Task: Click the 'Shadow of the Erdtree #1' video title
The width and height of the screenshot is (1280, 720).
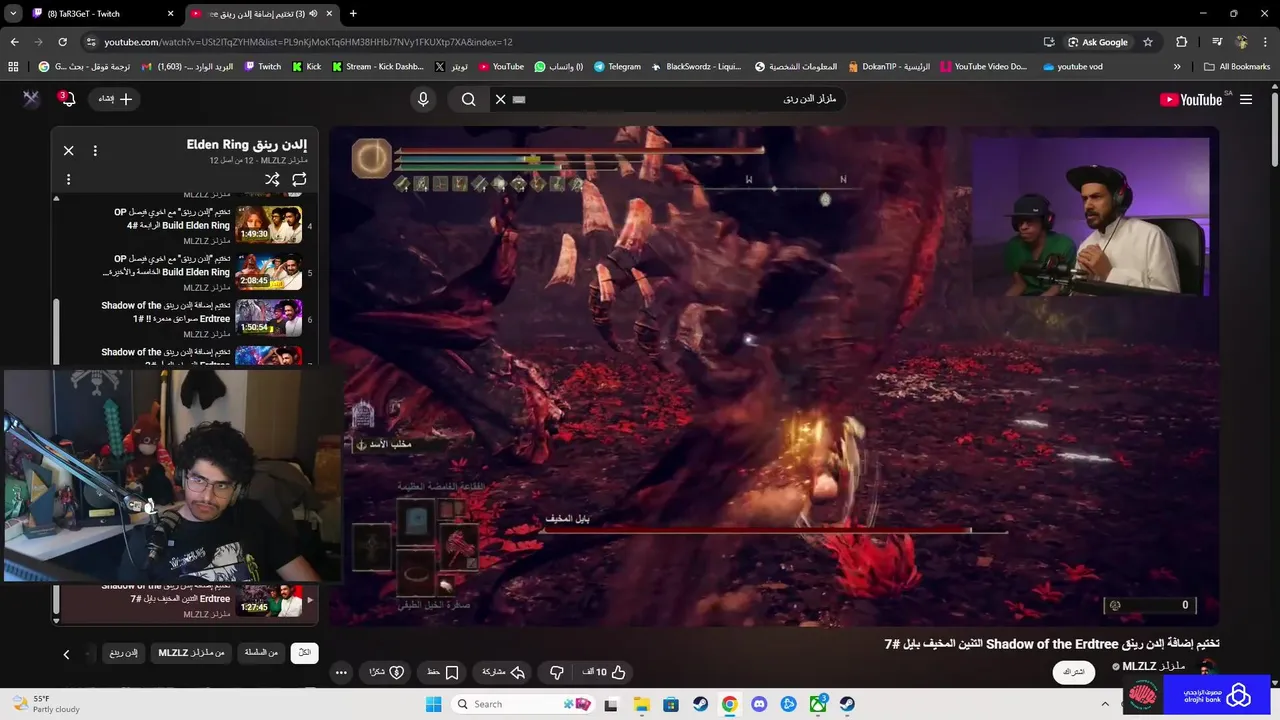Action: (165, 312)
